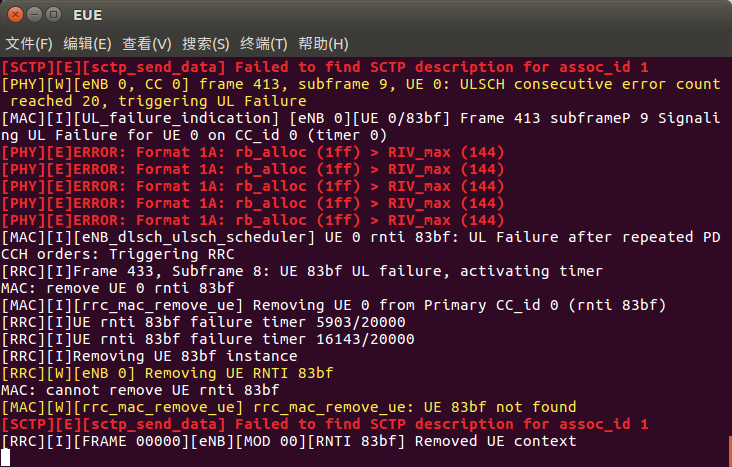This screenshot has height=467, width=732.
Task: Open the 查看(V) menu
Action: [x=147, y=44]
